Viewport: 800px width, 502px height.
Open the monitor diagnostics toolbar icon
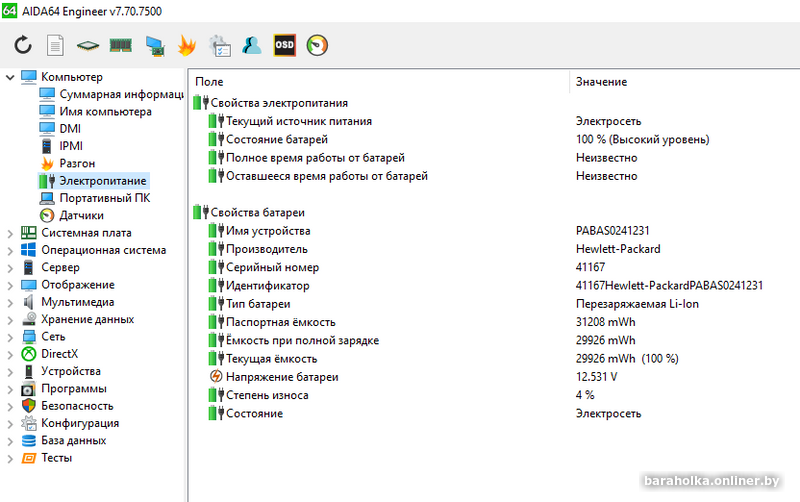pyautogui.click(x=155, y=46)
